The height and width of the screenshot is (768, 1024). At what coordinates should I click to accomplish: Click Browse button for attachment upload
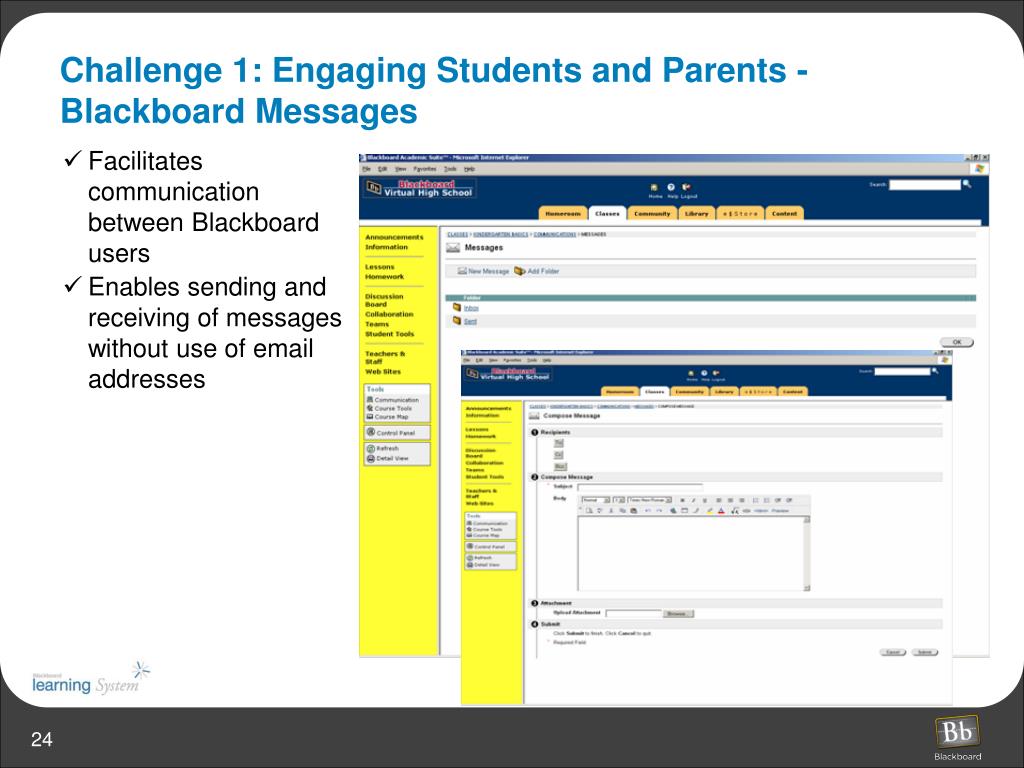678,614
